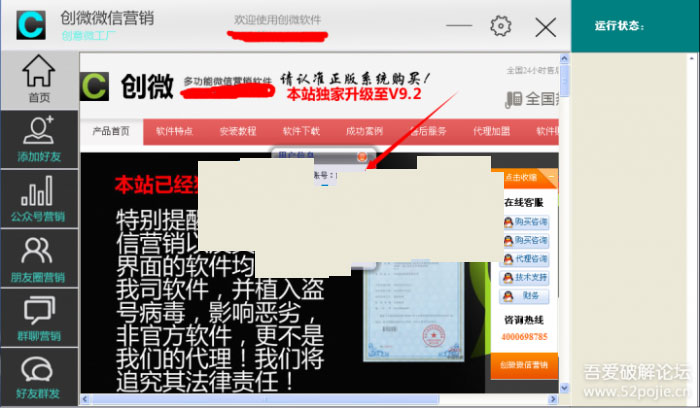Click vertical scrollbar down arrow
700x408 pixels.
point(564,387)
